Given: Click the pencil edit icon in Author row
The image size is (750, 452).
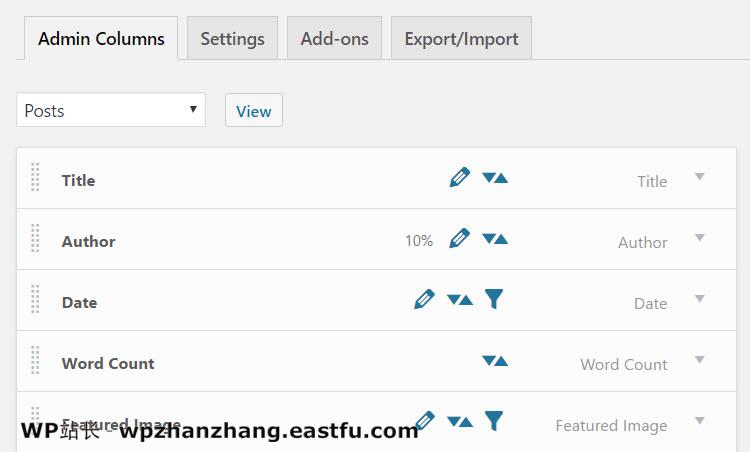Looking at the screenshot, I should tap(459, 239).
